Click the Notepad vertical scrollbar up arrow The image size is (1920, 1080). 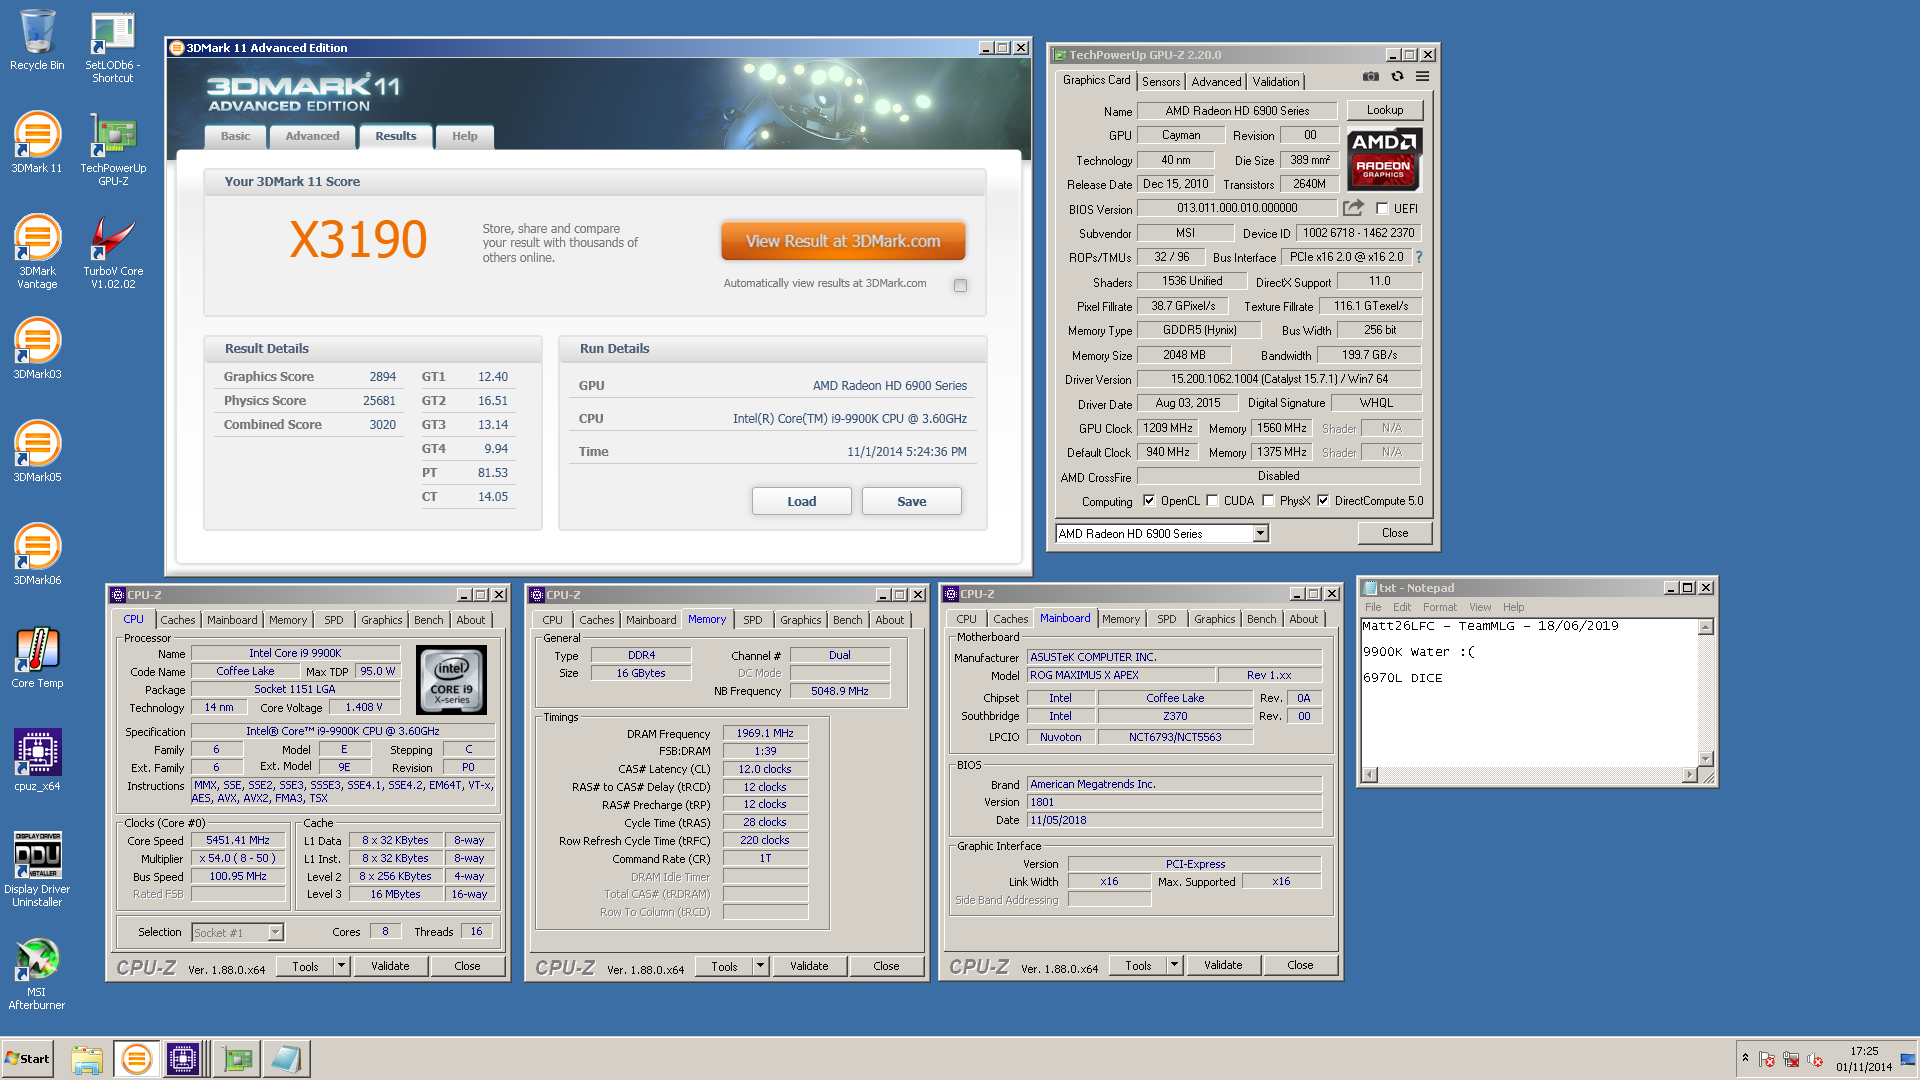coord(1706,627)
